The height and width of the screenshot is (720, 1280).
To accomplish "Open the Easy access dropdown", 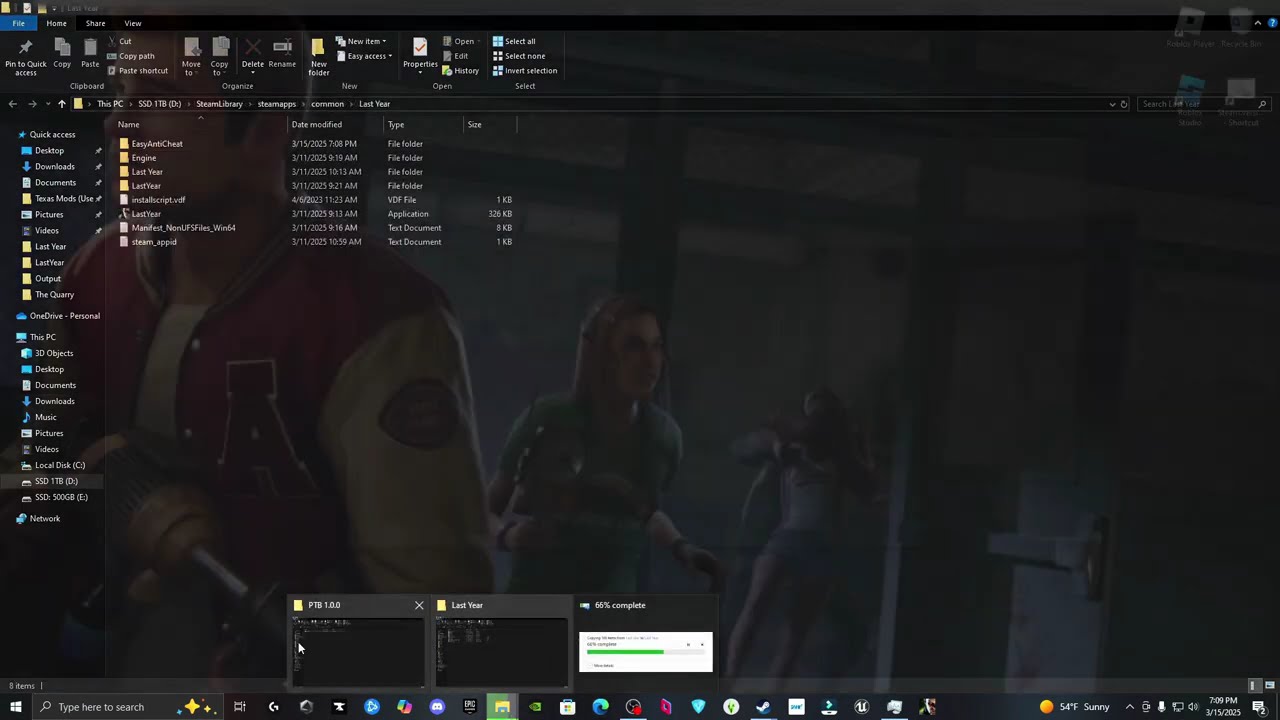I will coord(364,56).
